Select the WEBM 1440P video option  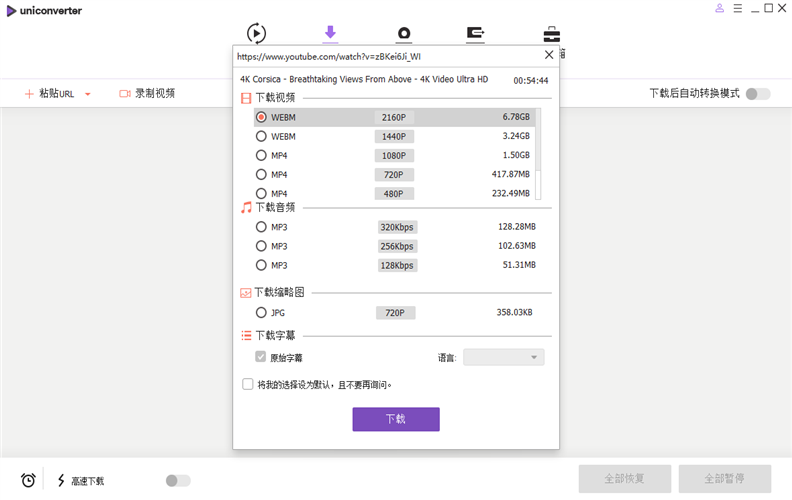pyautogui.click(x=262, y=136)
